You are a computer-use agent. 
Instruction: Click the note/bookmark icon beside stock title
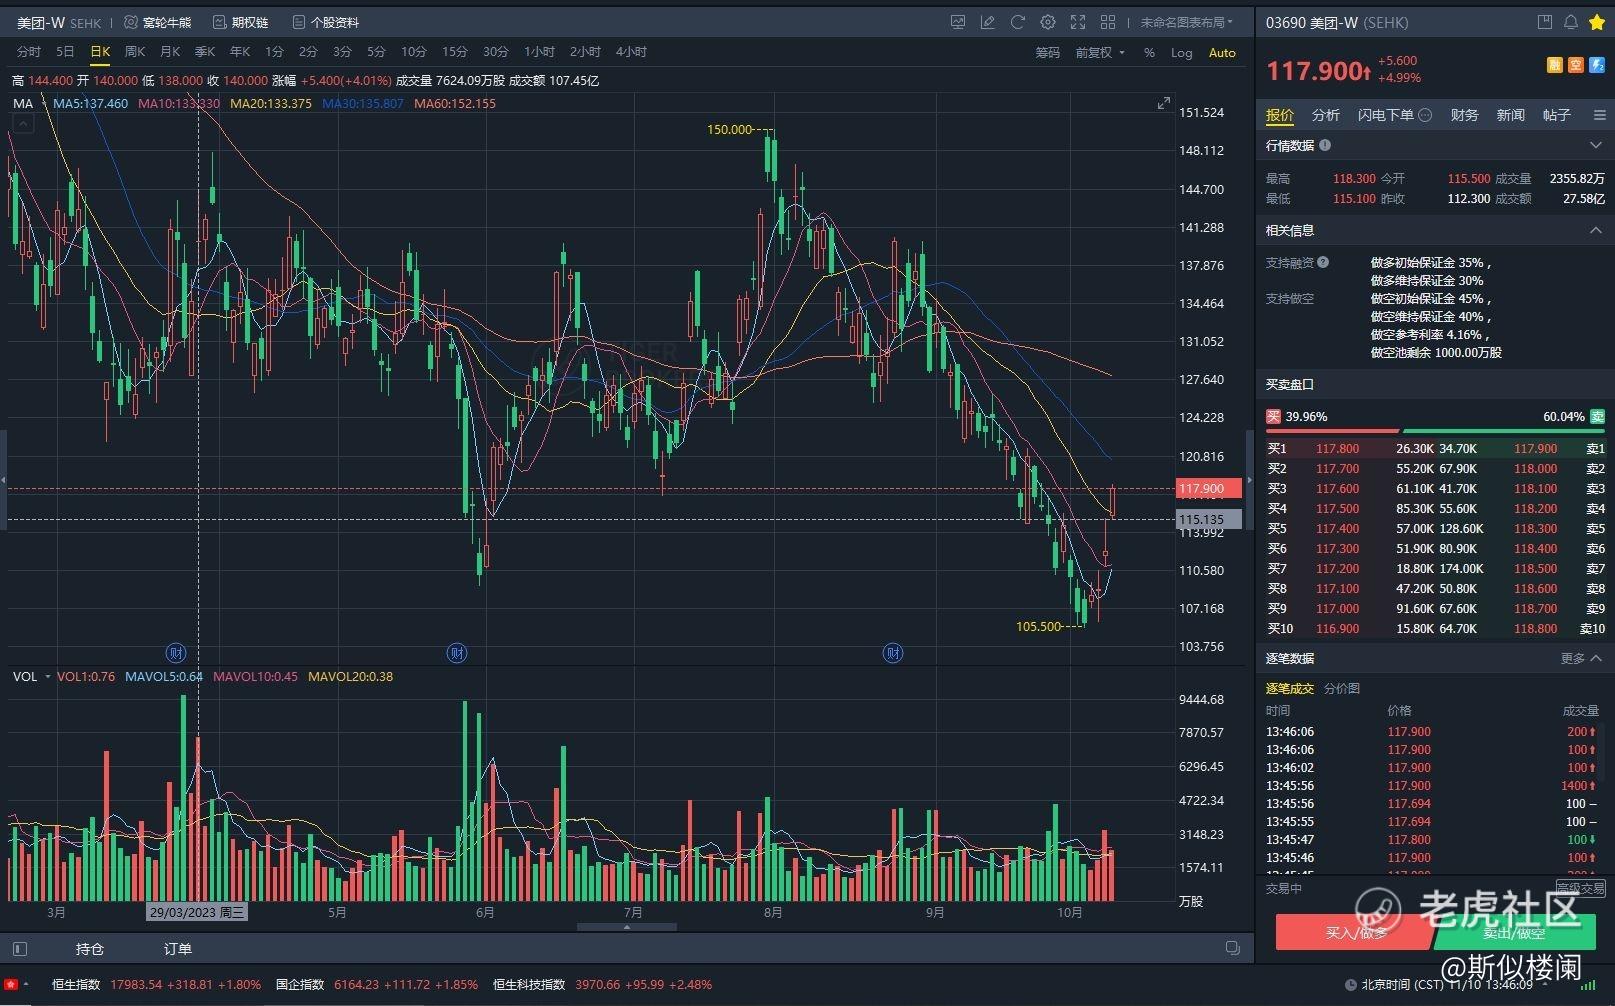click(x=1545, y=22)
